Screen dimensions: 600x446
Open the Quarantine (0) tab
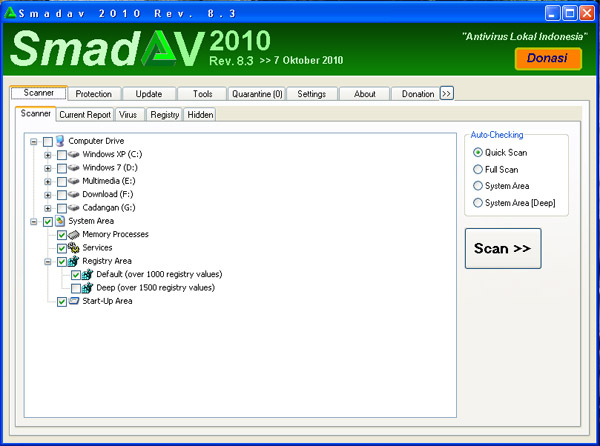click(x=257, y=94)
